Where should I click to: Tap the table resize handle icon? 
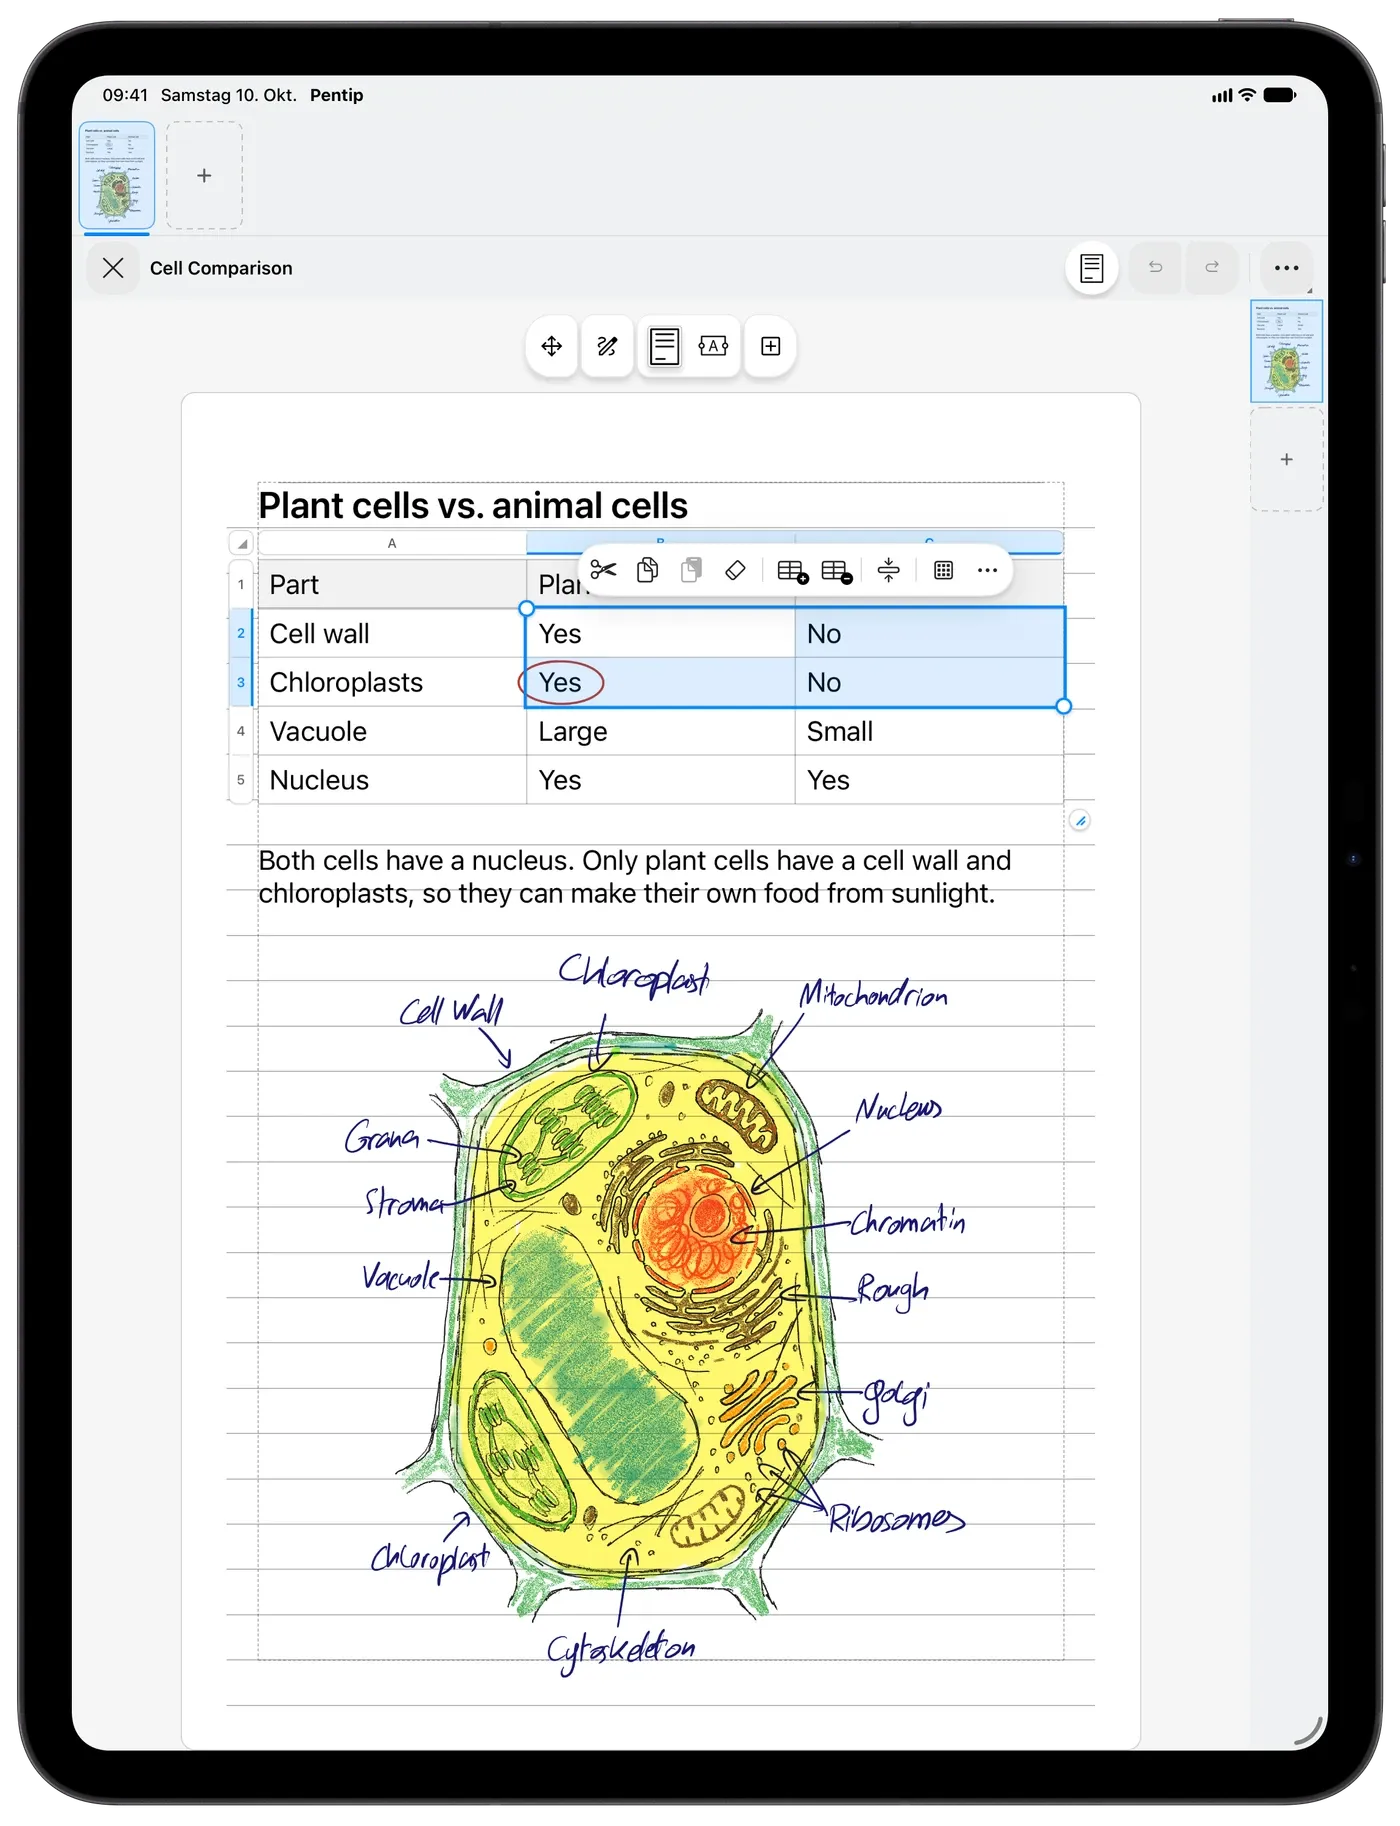pos(1080,821)
